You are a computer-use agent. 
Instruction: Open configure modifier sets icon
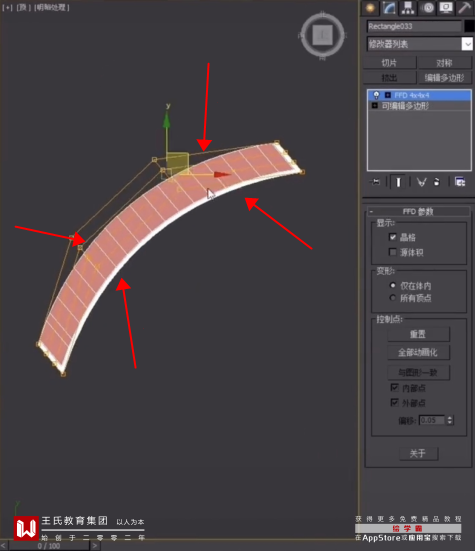tap(460, 182)
